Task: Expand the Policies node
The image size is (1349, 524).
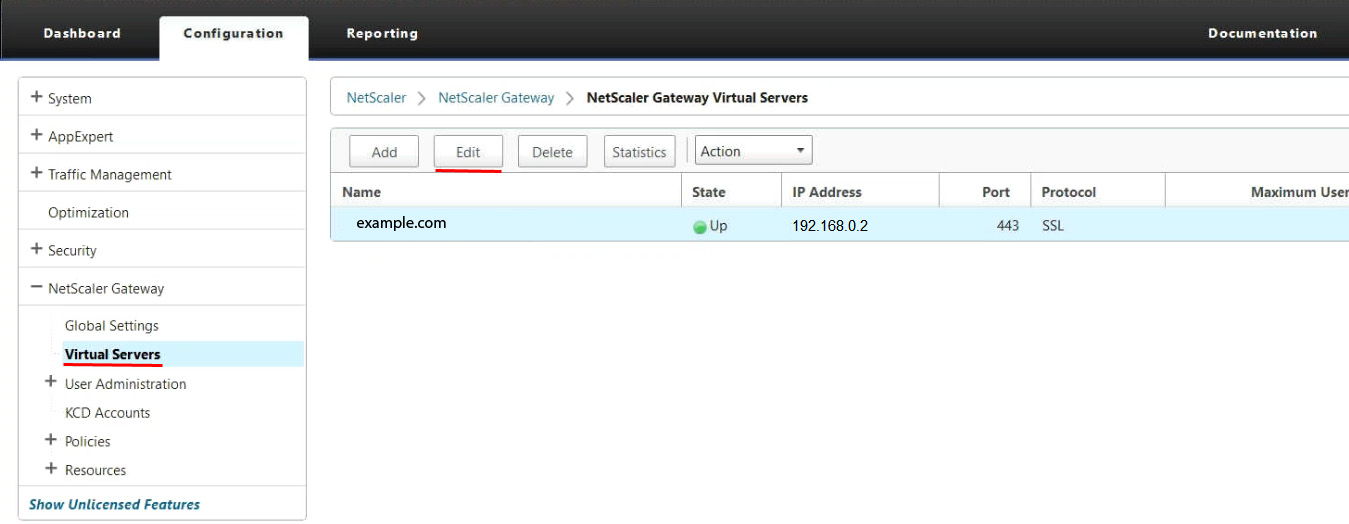Action: 52,441
